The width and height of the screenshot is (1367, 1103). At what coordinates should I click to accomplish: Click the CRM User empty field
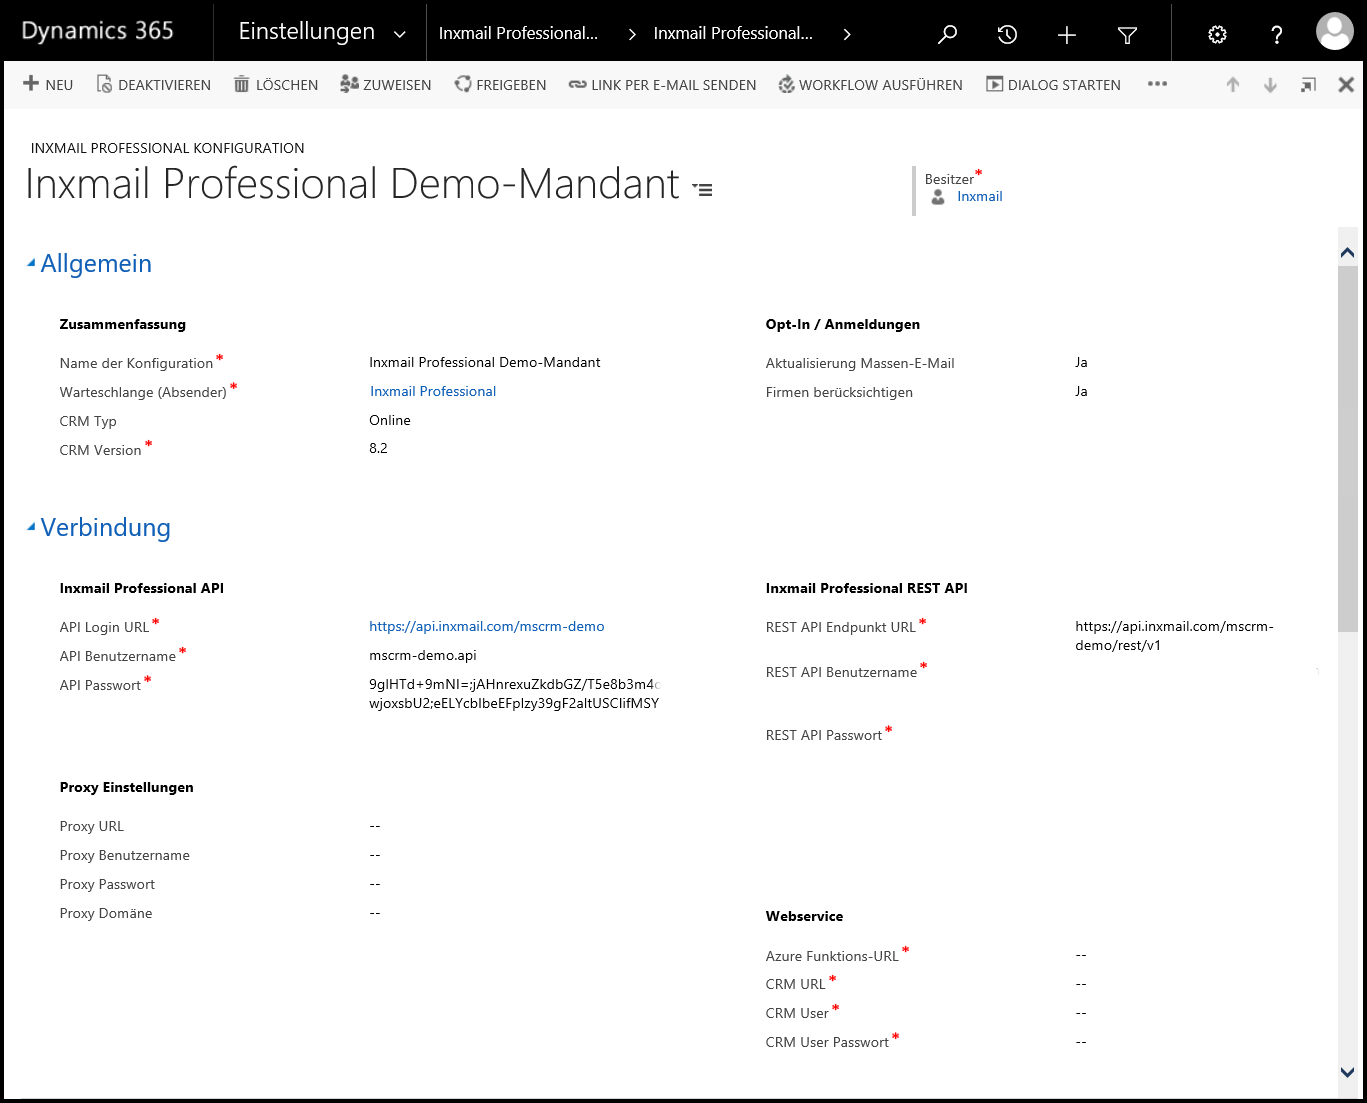point(1081,1013)
